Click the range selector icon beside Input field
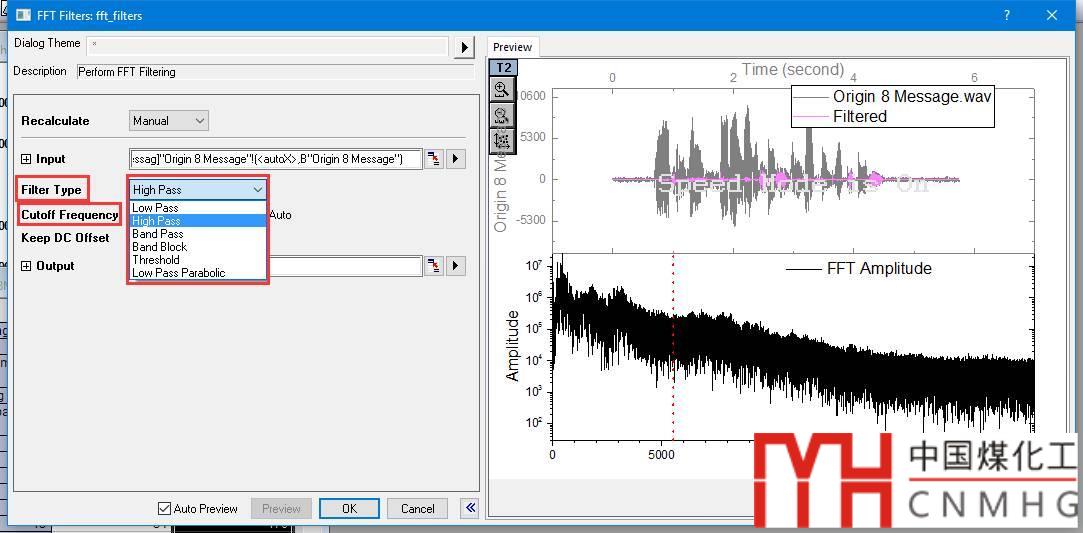 click(x=434, y=159)
